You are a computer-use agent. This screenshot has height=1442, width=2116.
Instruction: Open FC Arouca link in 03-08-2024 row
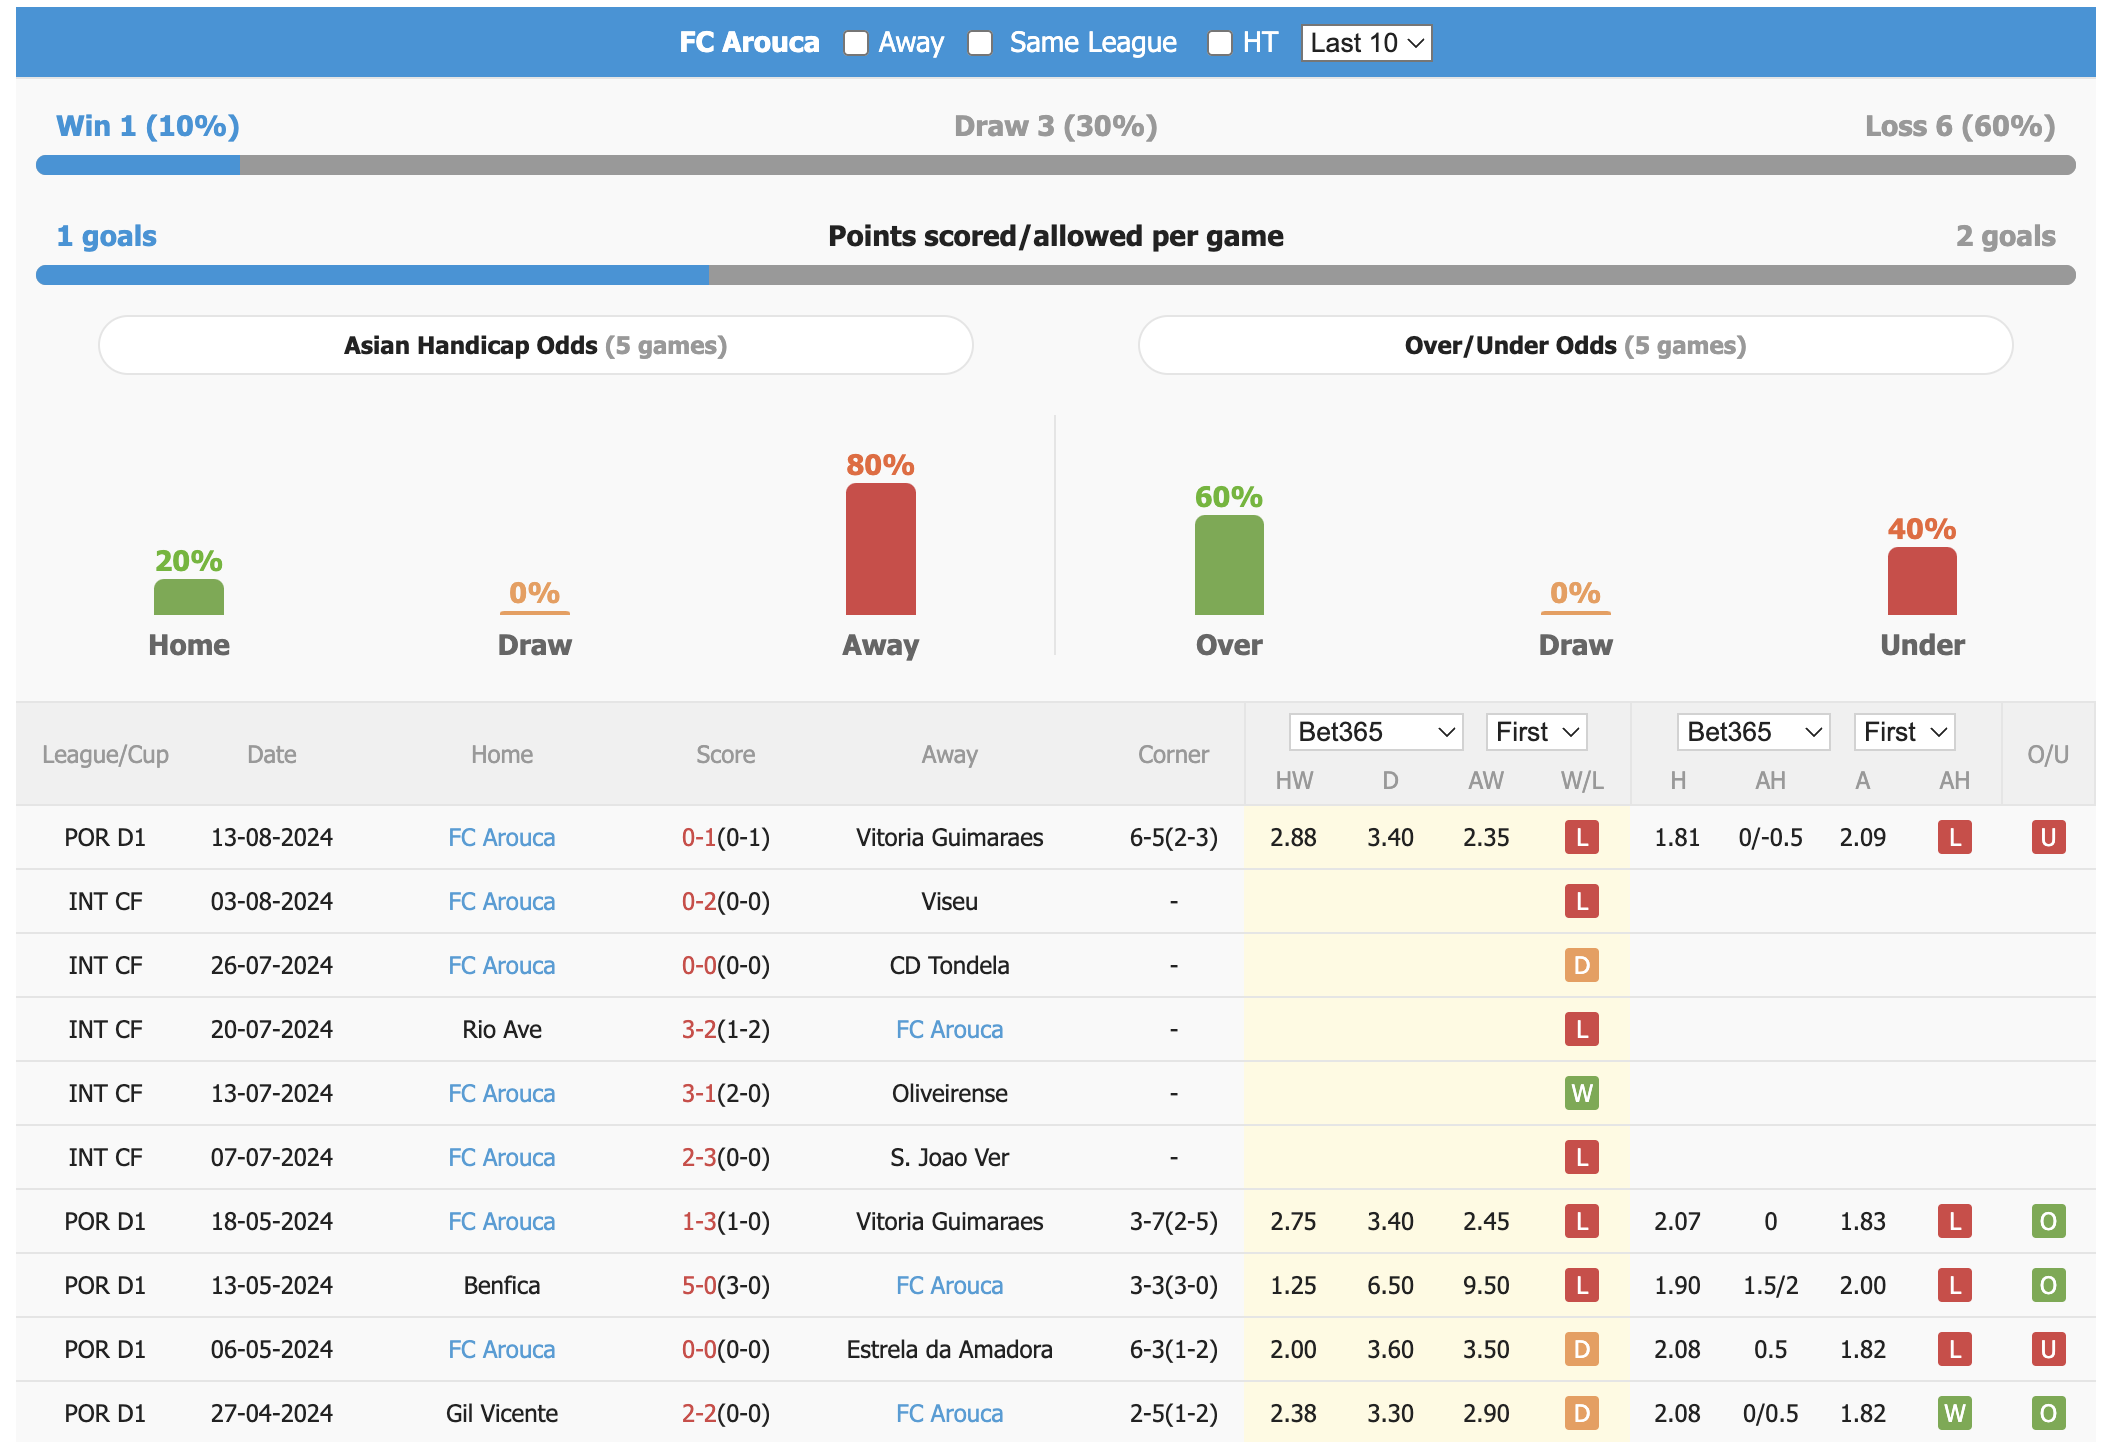[x=502, y=901]
